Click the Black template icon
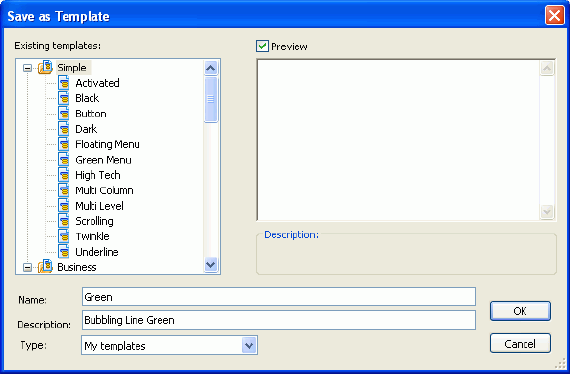The image size is (570, 374). (x=64, y=98)
